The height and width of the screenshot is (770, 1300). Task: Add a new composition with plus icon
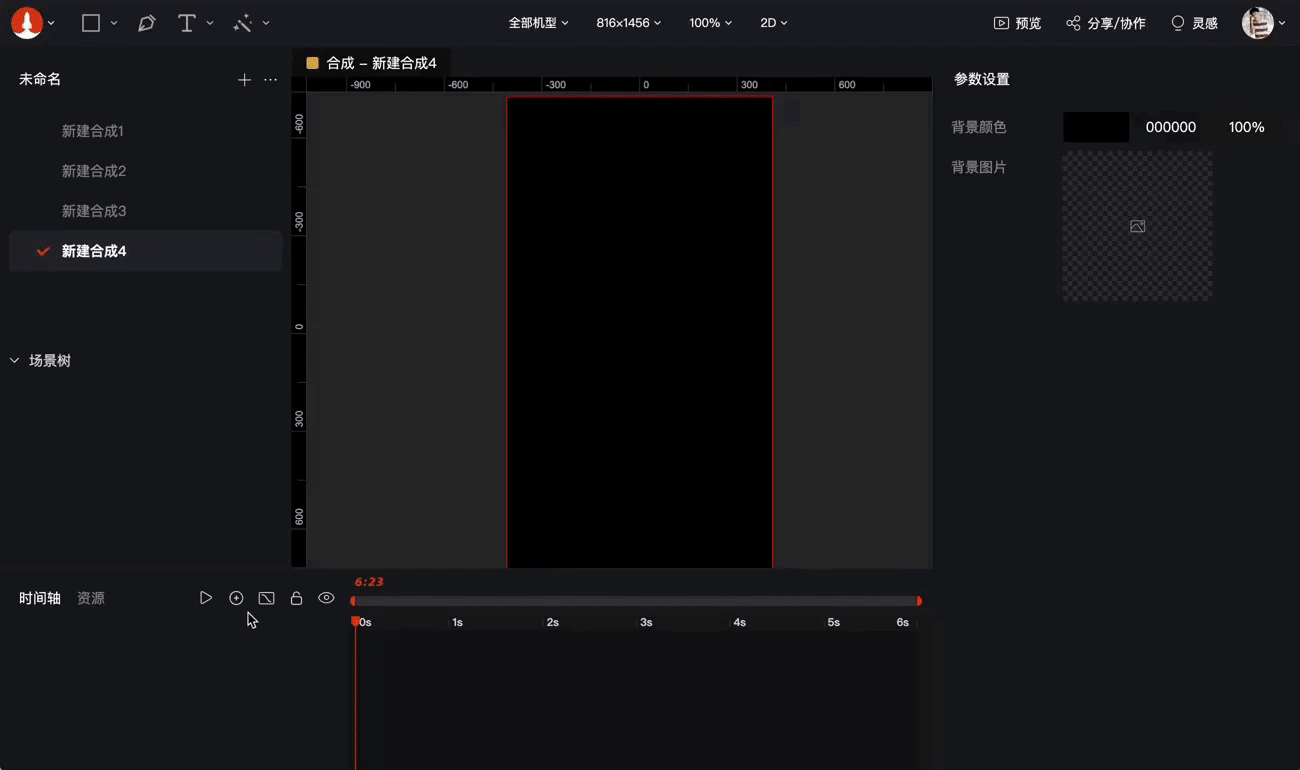pos(244,80)
